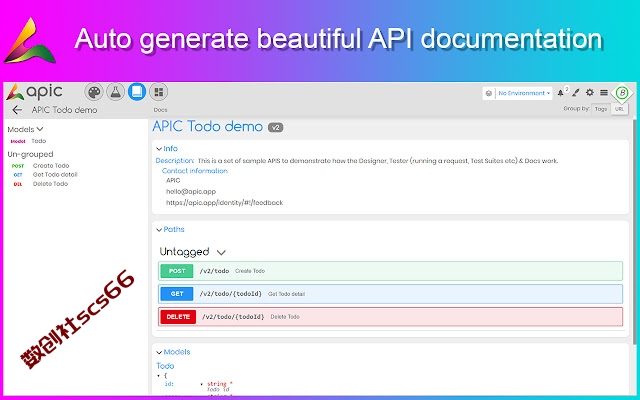The height and width of the screenshot is (400, 640).
Task: Click the blue GET method badge
Action: [x=177, y=294]
